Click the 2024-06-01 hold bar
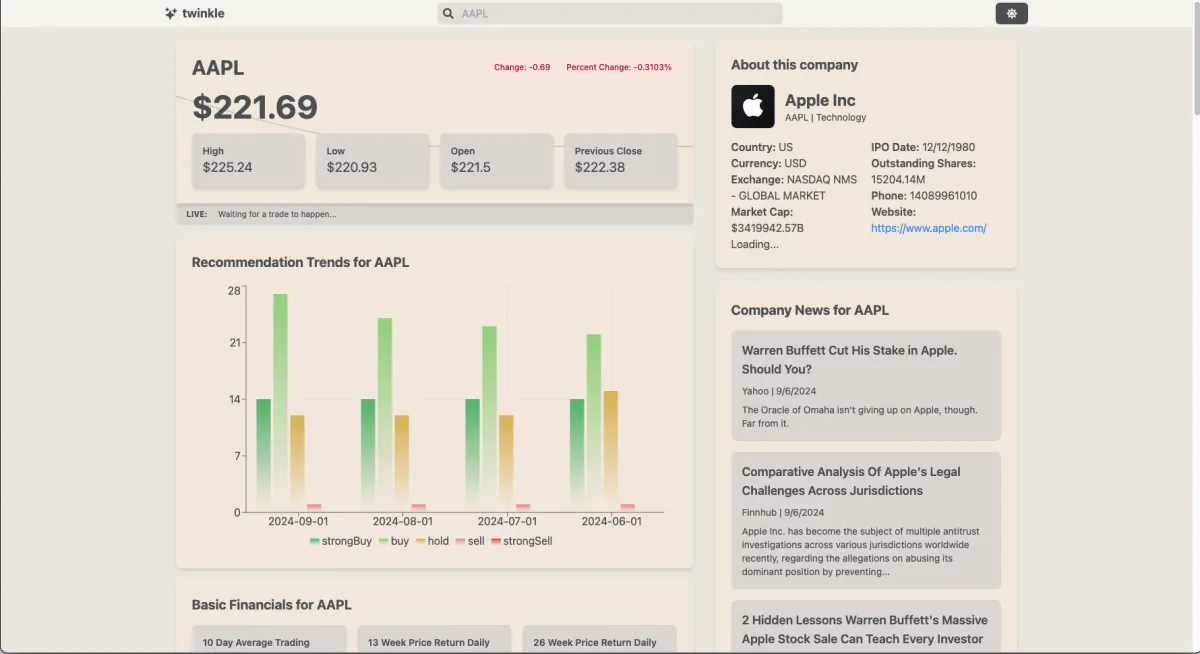Viewport: 1200px width, 654px height. [611, 451]
